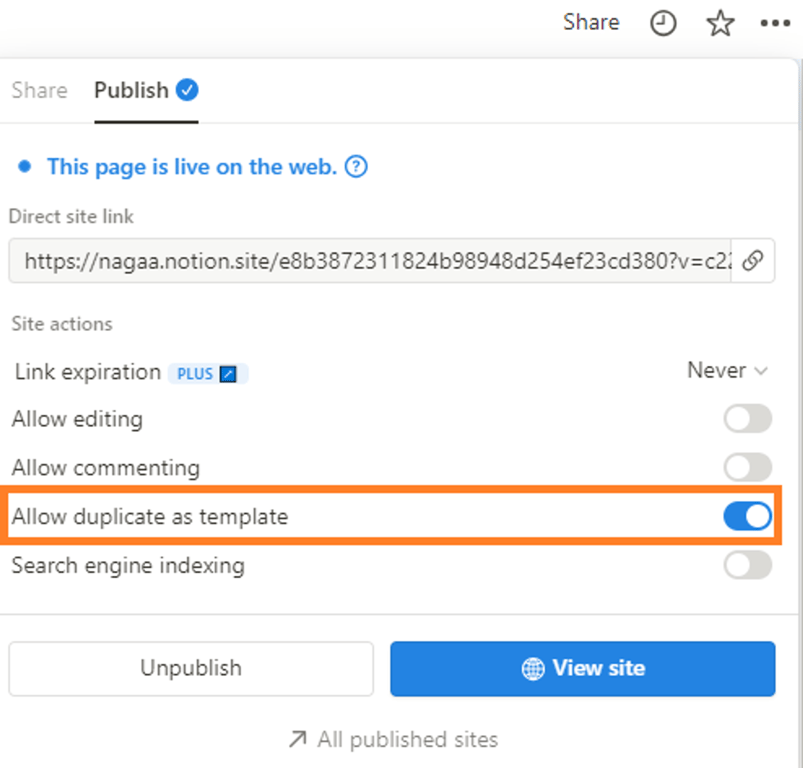Turn on Allow commenting

point(748,467)
